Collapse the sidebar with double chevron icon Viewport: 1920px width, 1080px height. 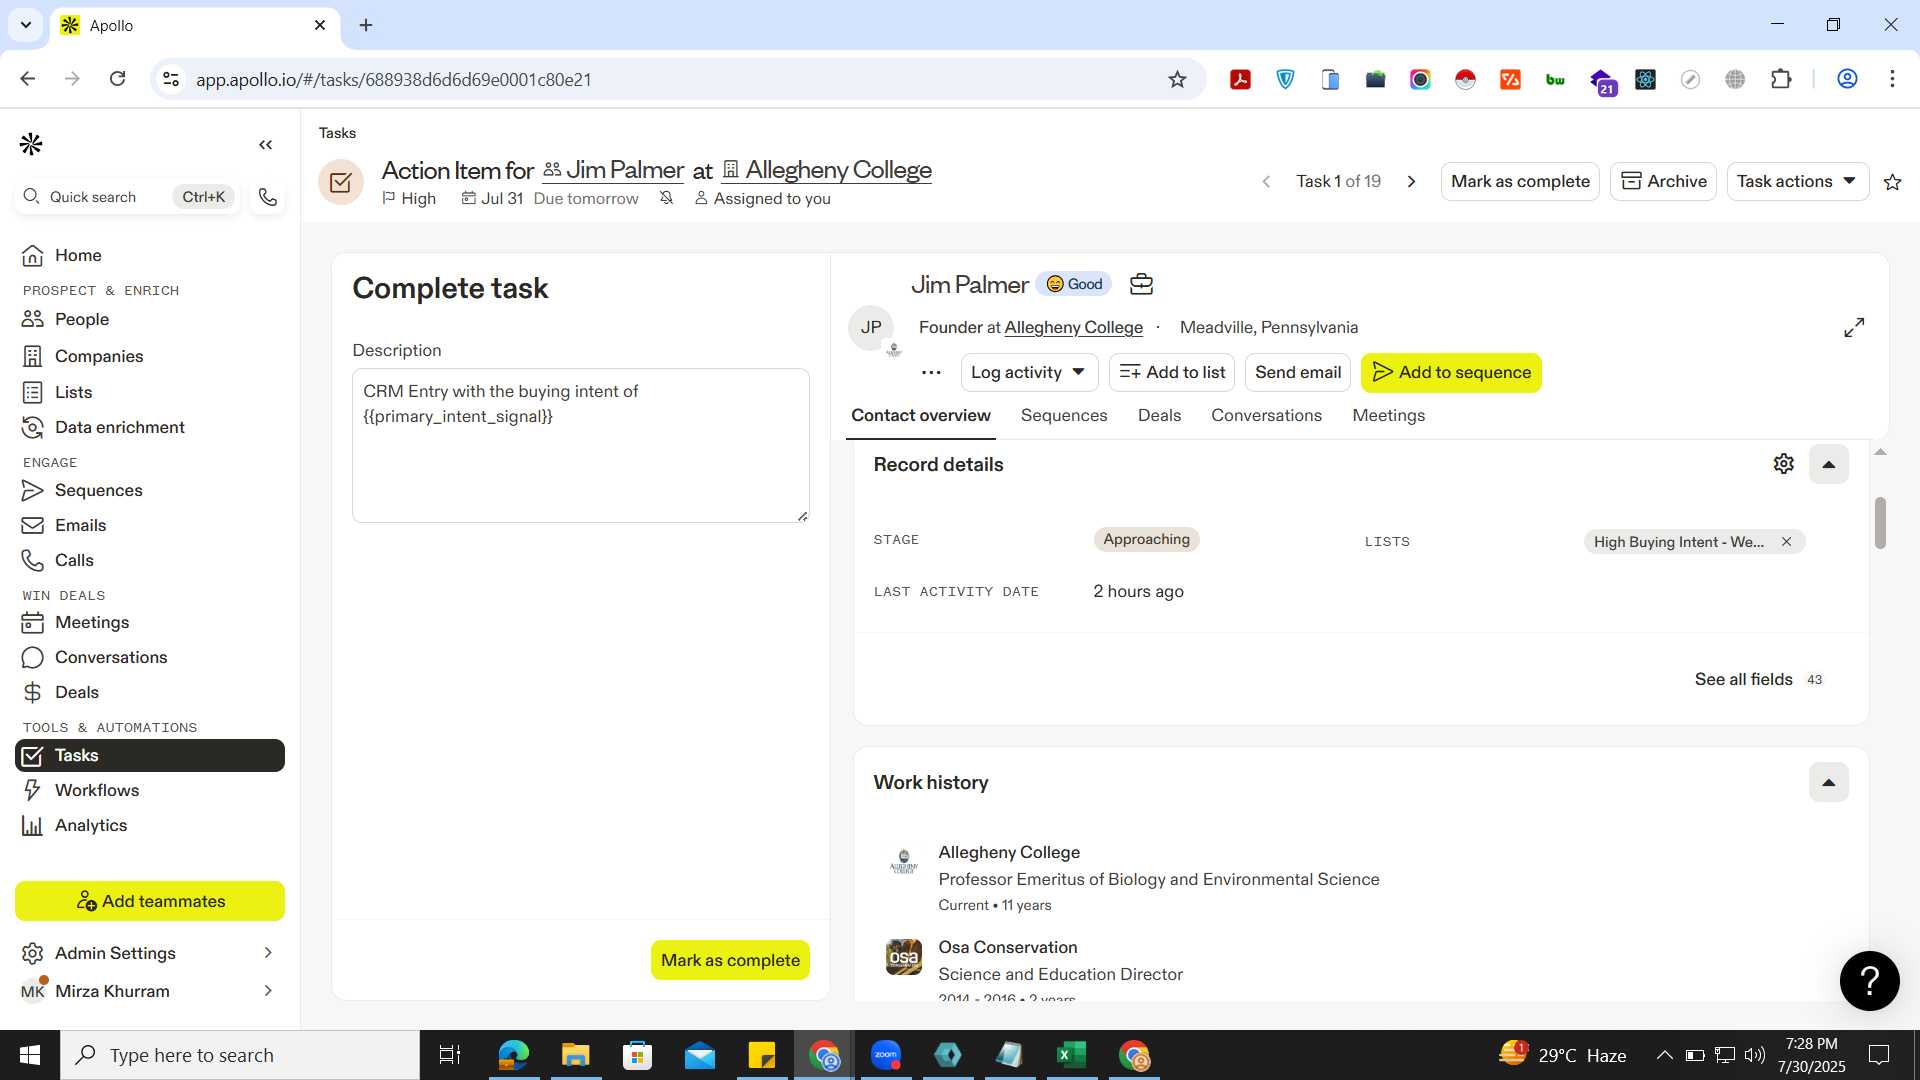tap(265, 145)
